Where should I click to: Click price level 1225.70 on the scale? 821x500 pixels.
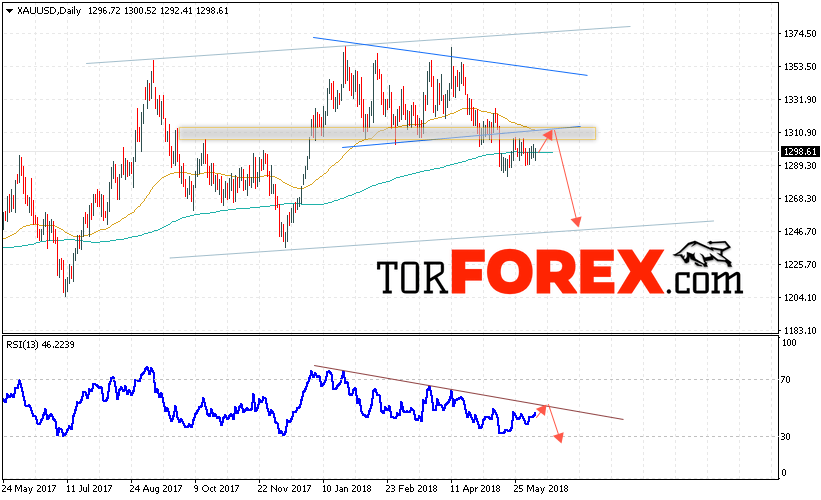[x=800, y=264]
